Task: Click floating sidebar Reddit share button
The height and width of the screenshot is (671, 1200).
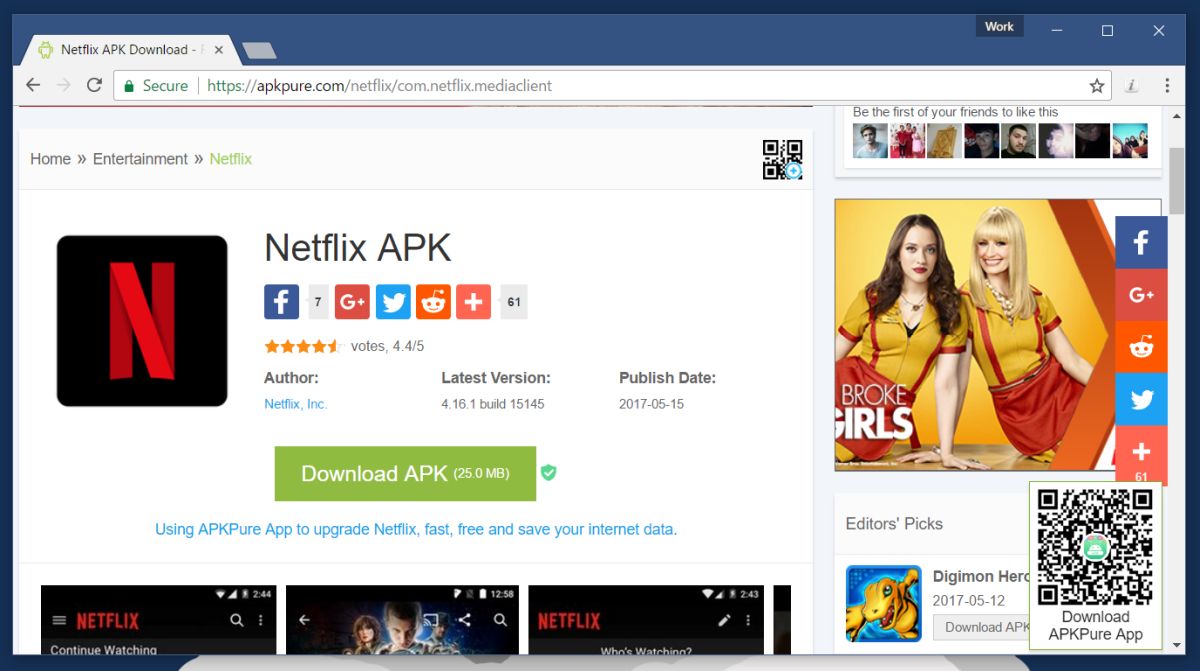Action: [1141, 347]
